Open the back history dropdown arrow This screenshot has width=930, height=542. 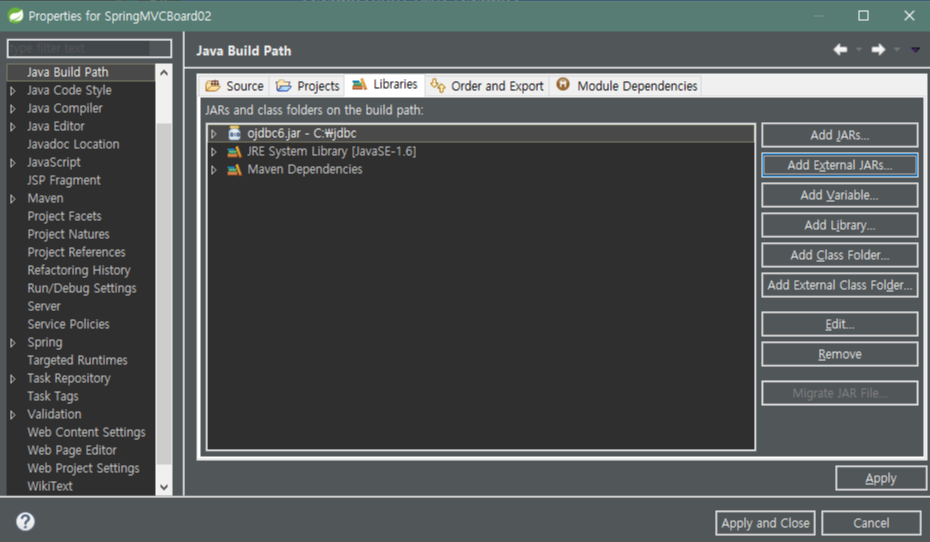(x=858, y=50)
